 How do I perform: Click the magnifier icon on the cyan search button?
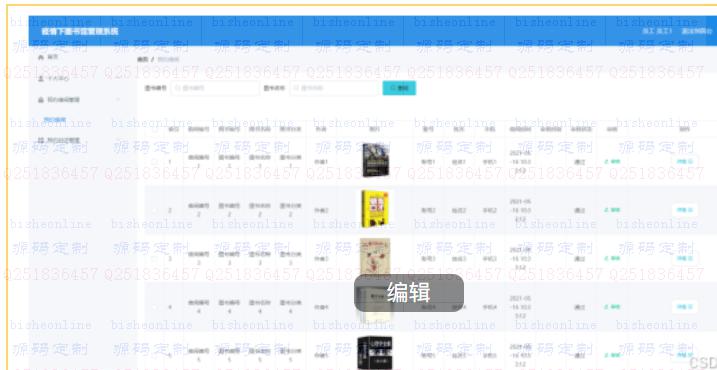pyautogui.click(x=393, y=88)
